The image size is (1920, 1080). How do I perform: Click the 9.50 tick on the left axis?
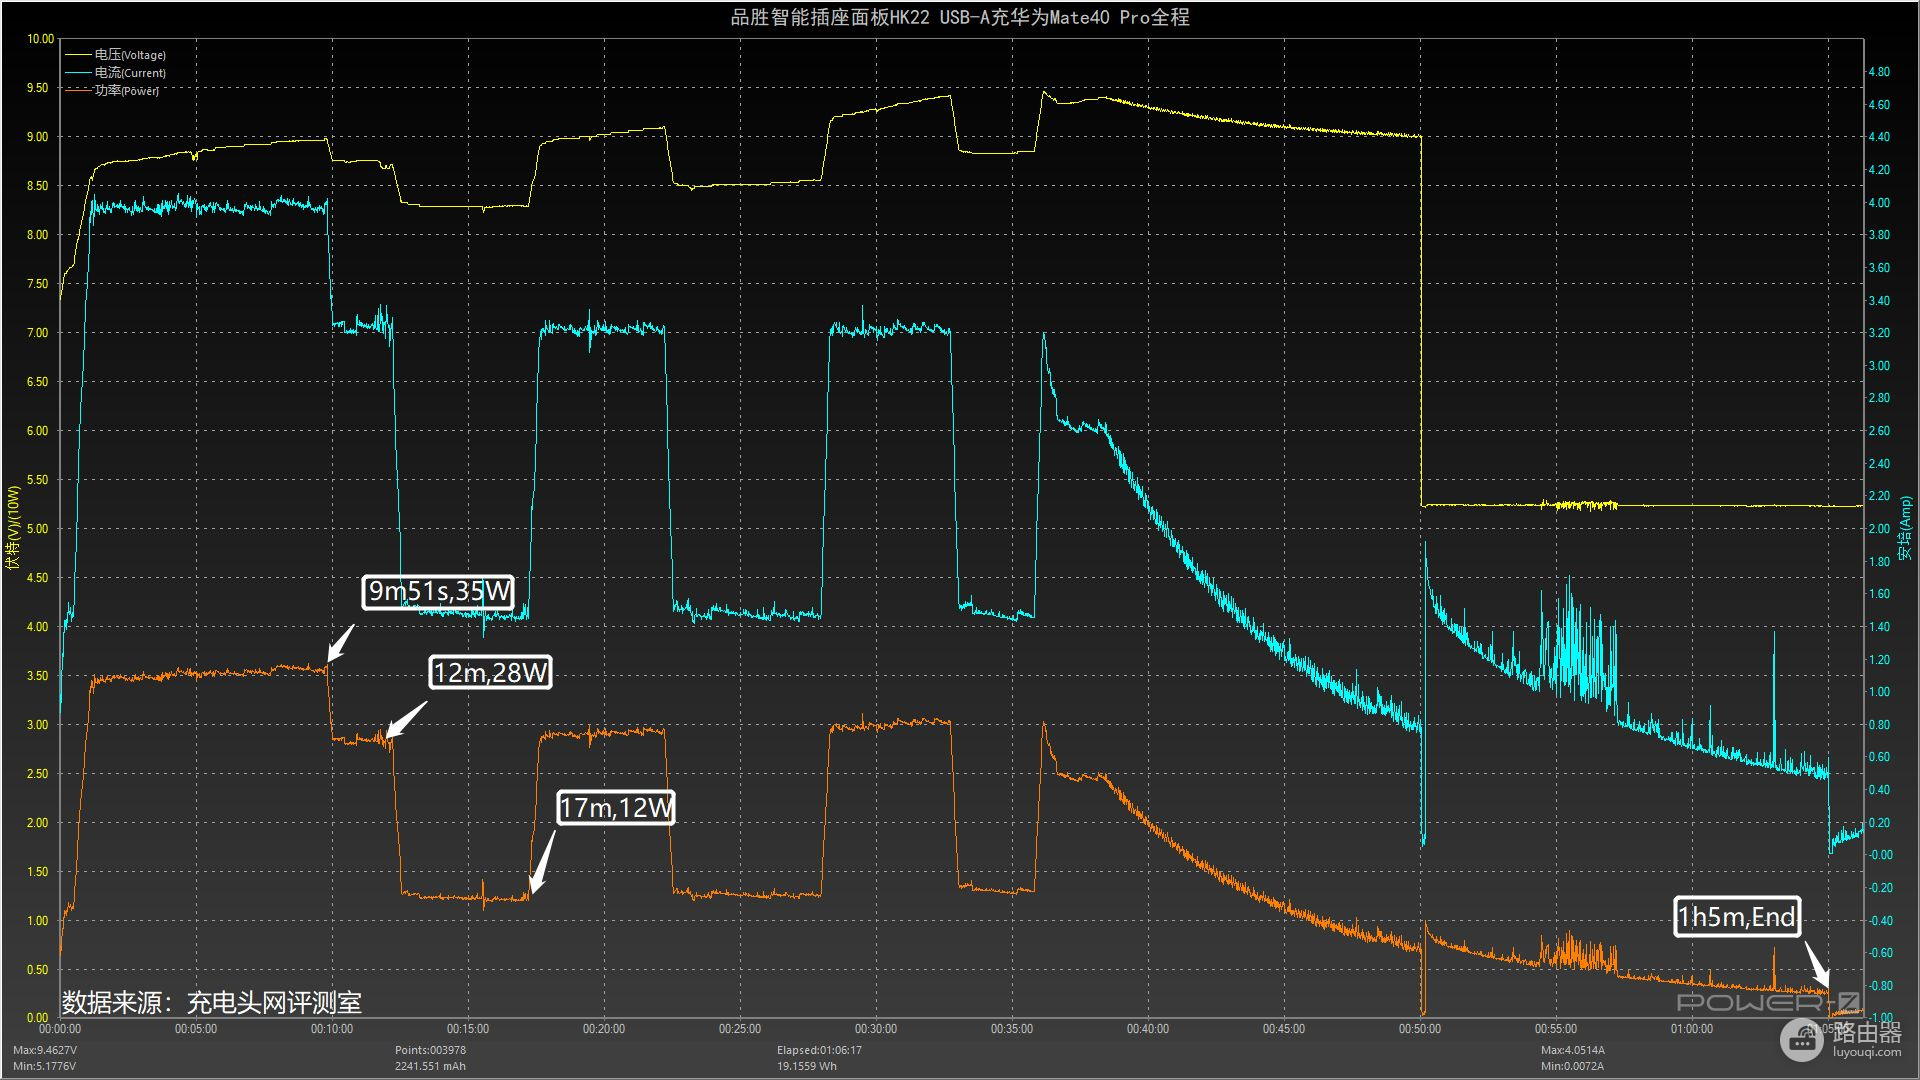[x=37, y=88]
